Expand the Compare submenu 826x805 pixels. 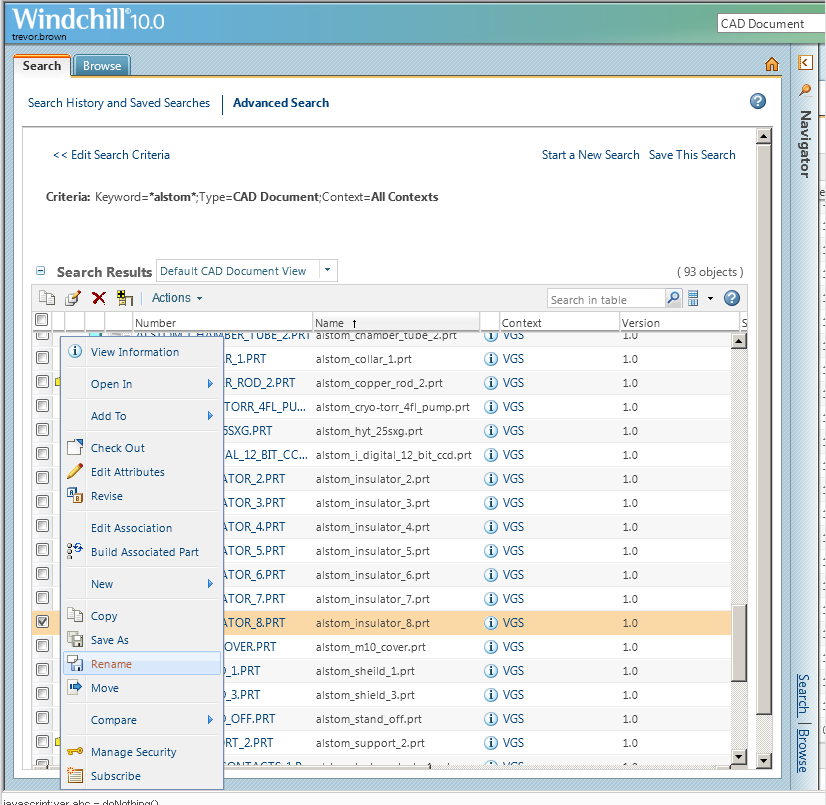click(x=210, y=720)
